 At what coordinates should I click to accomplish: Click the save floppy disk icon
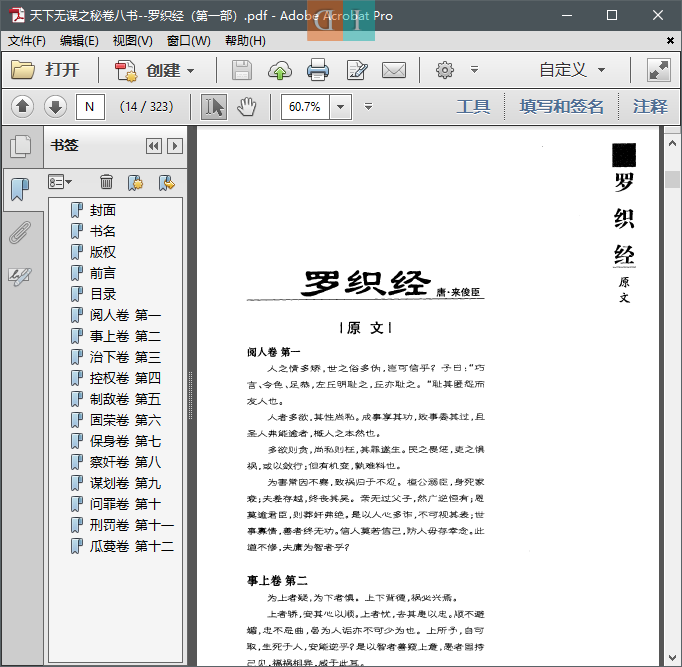(241, 70)
